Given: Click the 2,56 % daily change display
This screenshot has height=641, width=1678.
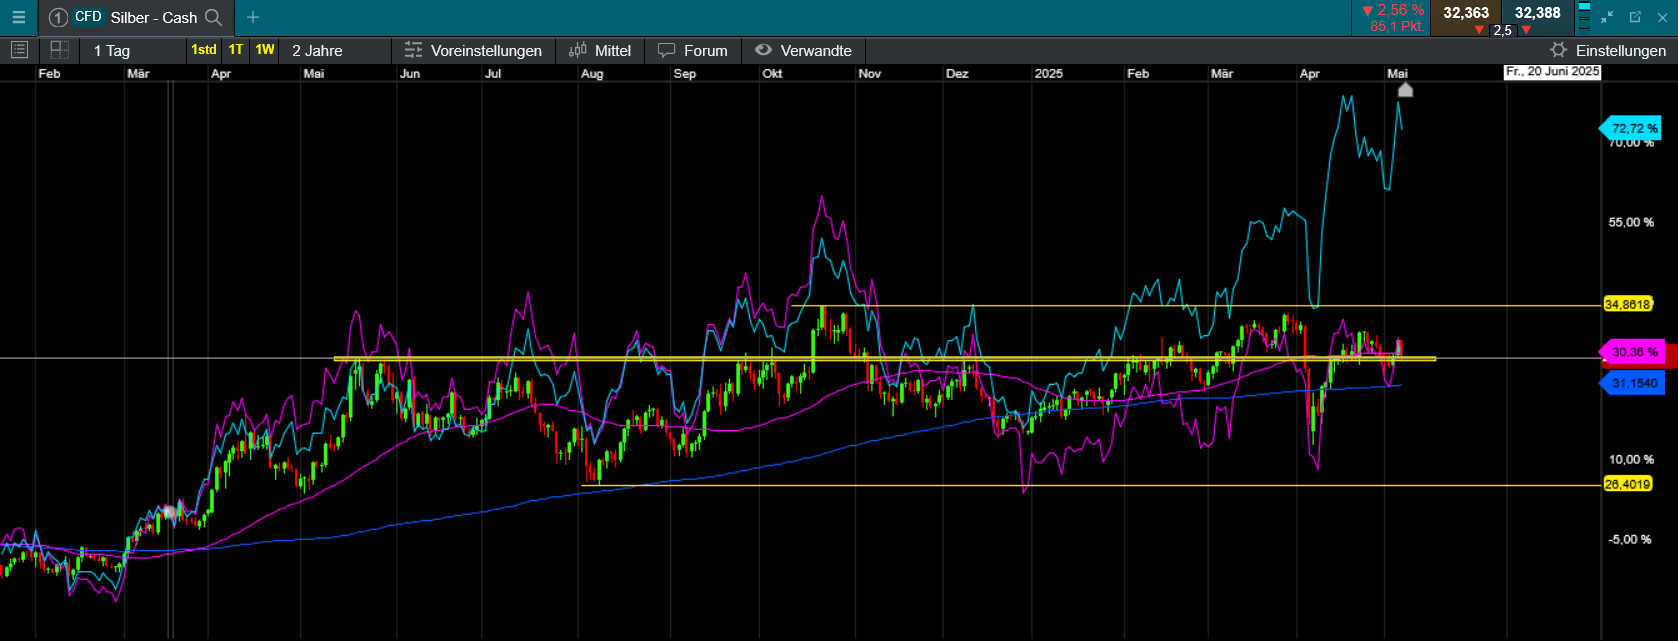Looking at the screenshot, I should [1392, 10].
